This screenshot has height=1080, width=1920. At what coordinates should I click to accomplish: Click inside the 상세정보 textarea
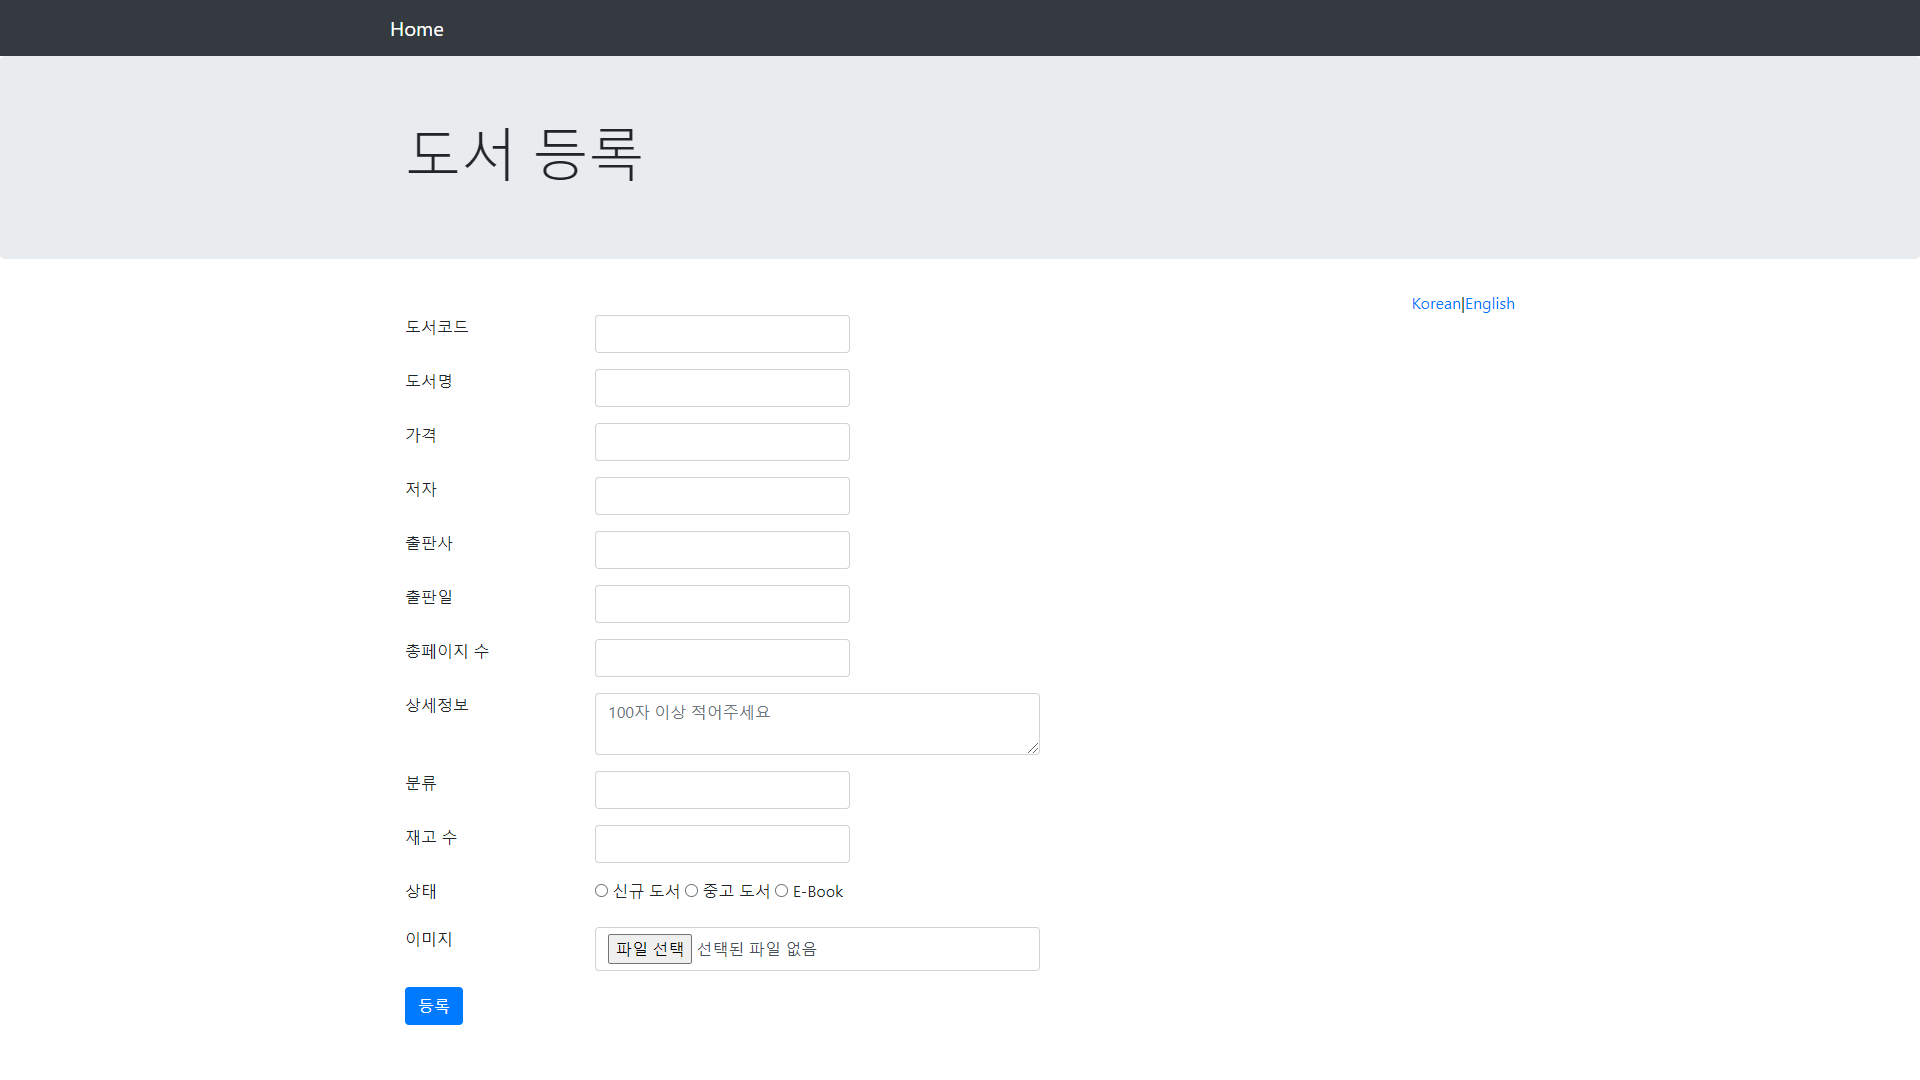pyautogui.click(x=816, y=724)
